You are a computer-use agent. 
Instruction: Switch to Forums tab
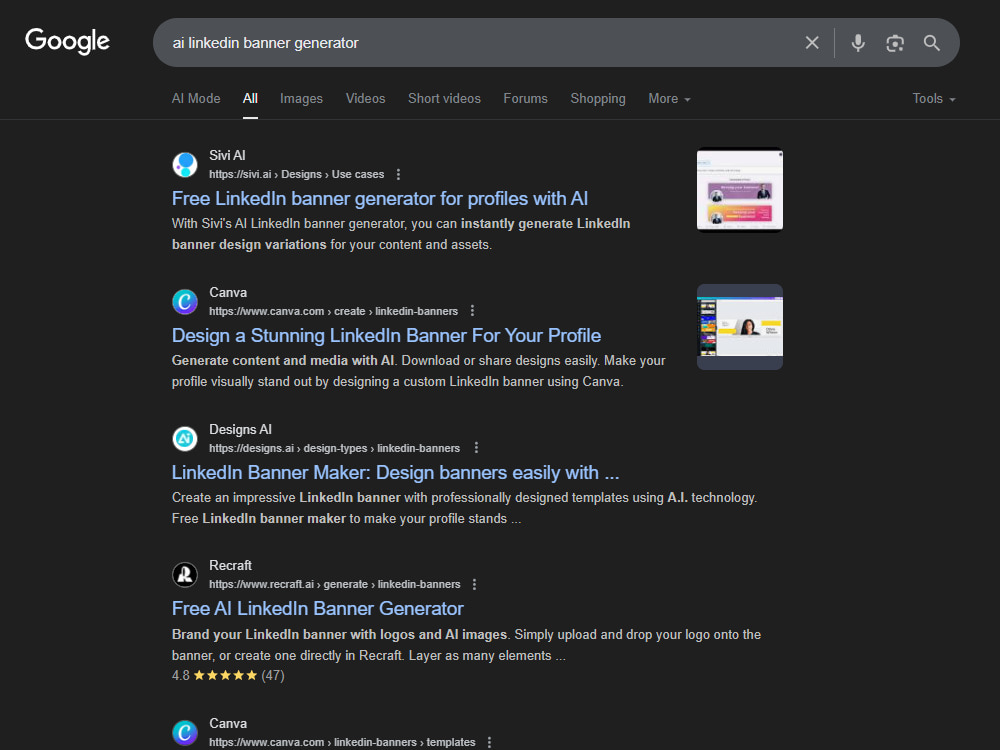tap(526, 99)
